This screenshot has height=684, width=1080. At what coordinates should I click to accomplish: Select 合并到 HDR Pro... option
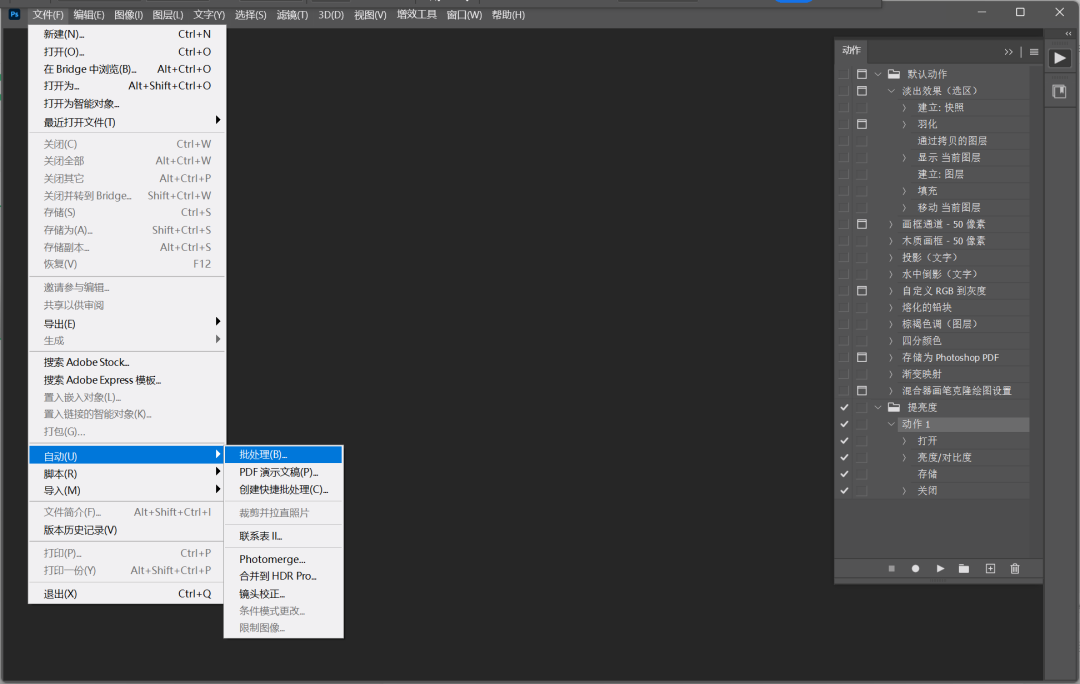click(283, 577)
